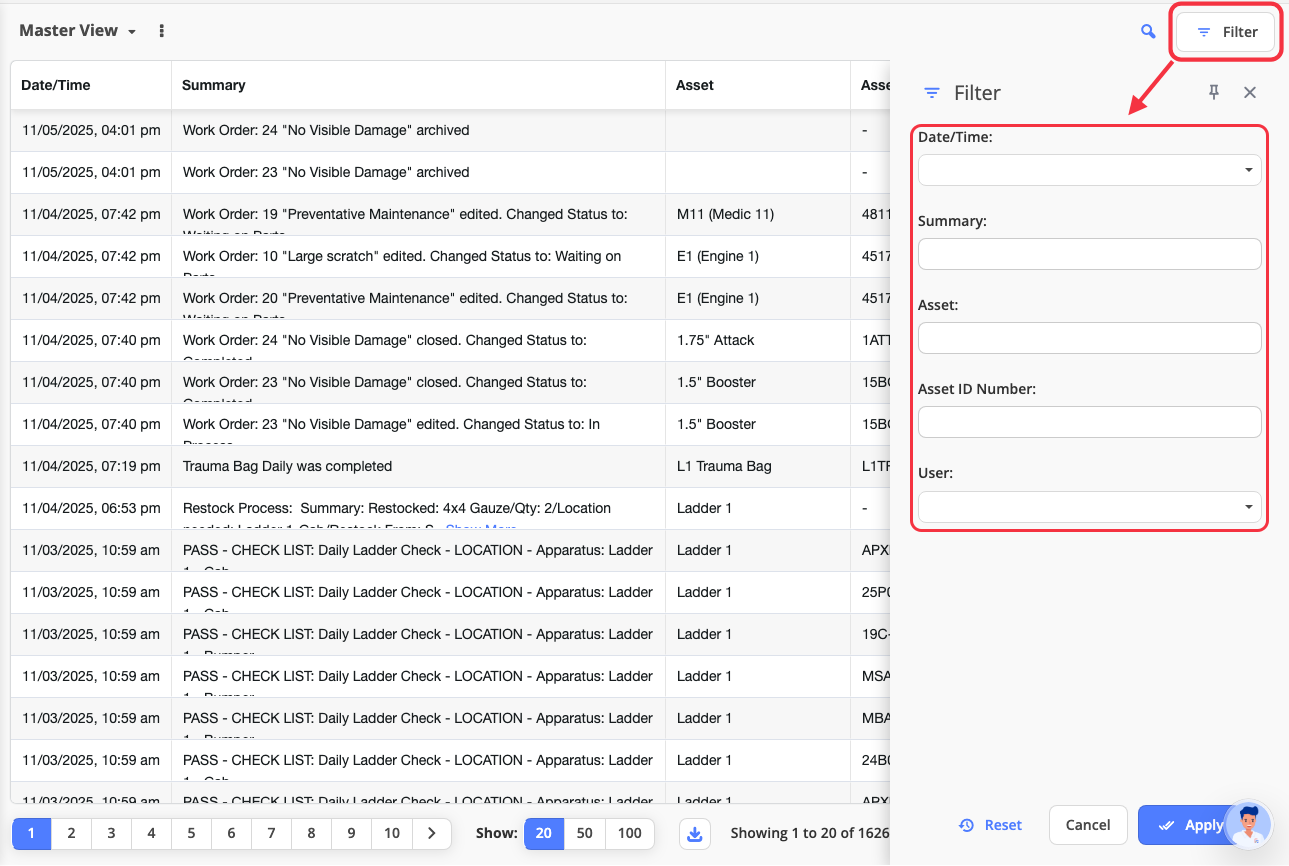This screenshot has height=866, width=1289.
Task: Click the M11 (Medic 11) asset cell
Action: coord(758,214)
